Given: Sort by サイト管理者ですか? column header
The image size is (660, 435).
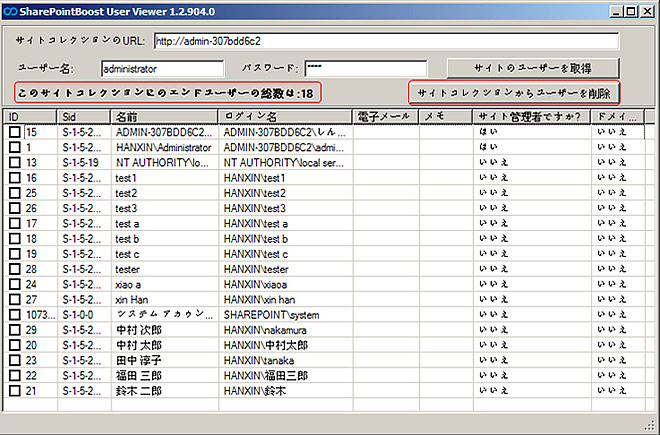Looking at the screenshot, I should point(532,117).
